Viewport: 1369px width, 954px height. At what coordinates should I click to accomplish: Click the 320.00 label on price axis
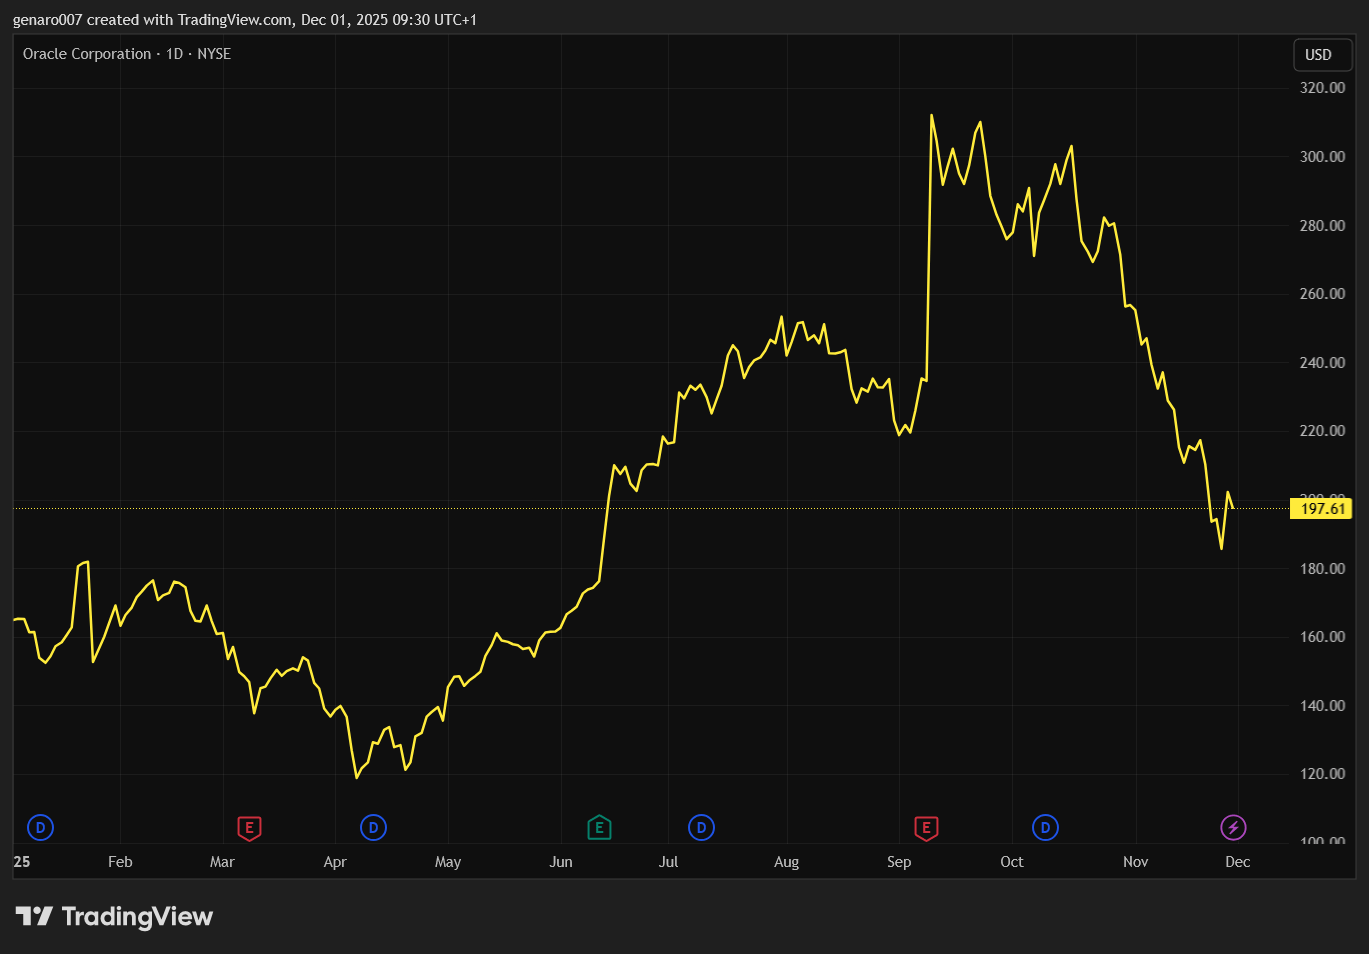tap(1322, 88)
